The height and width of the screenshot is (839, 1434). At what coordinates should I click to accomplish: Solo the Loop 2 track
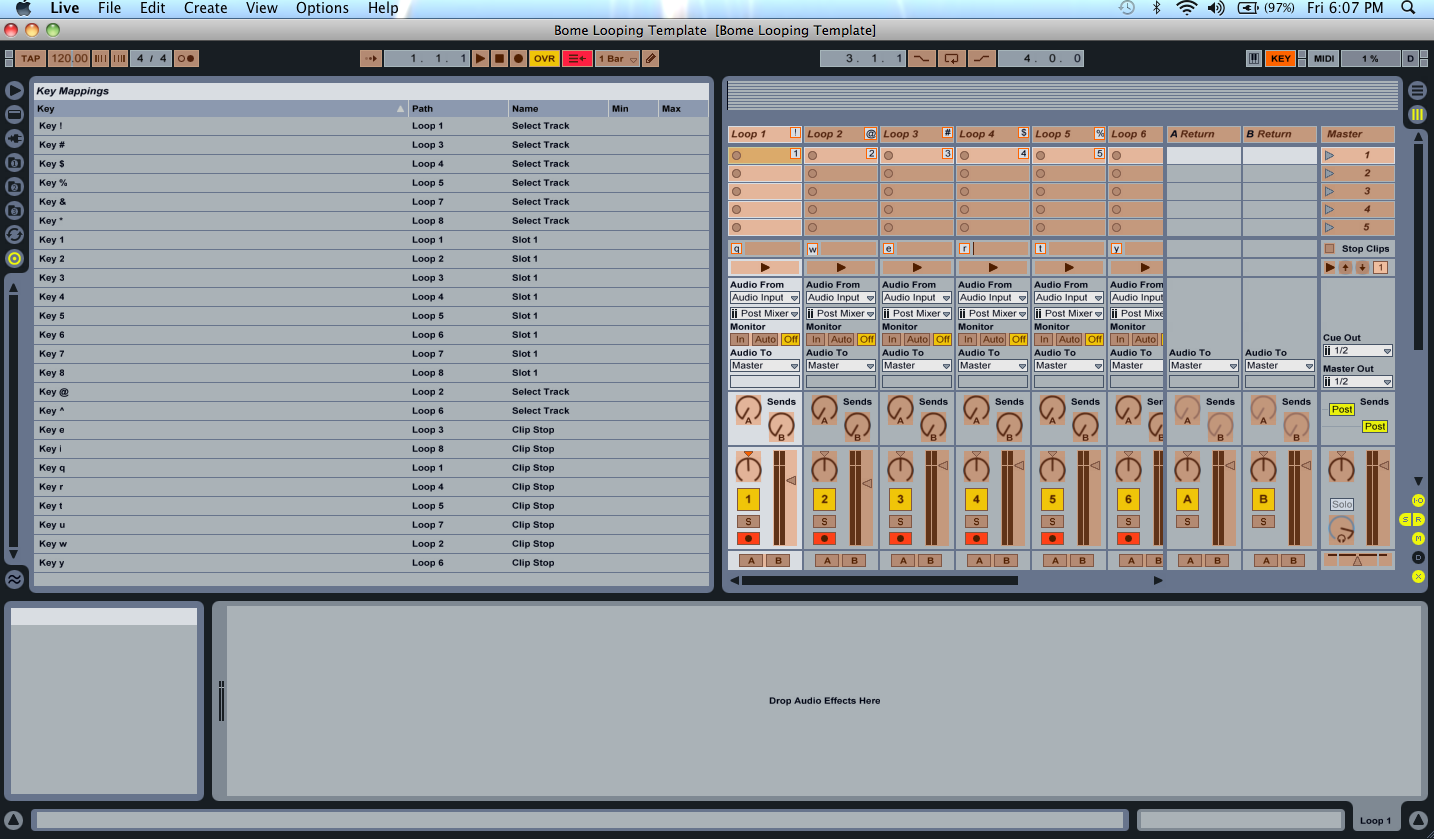[x=824, y=522]
